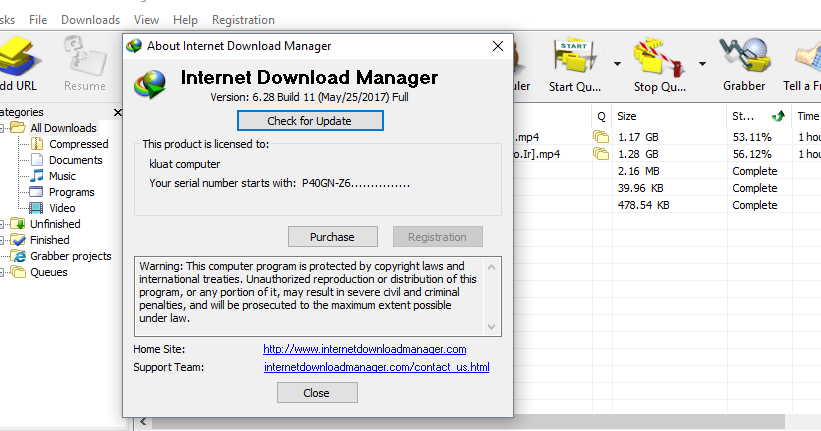The height and width of the screenshot is (431, 821).
Task: Click the 478.54 KB size cell
Action: [x=644, y=205]
